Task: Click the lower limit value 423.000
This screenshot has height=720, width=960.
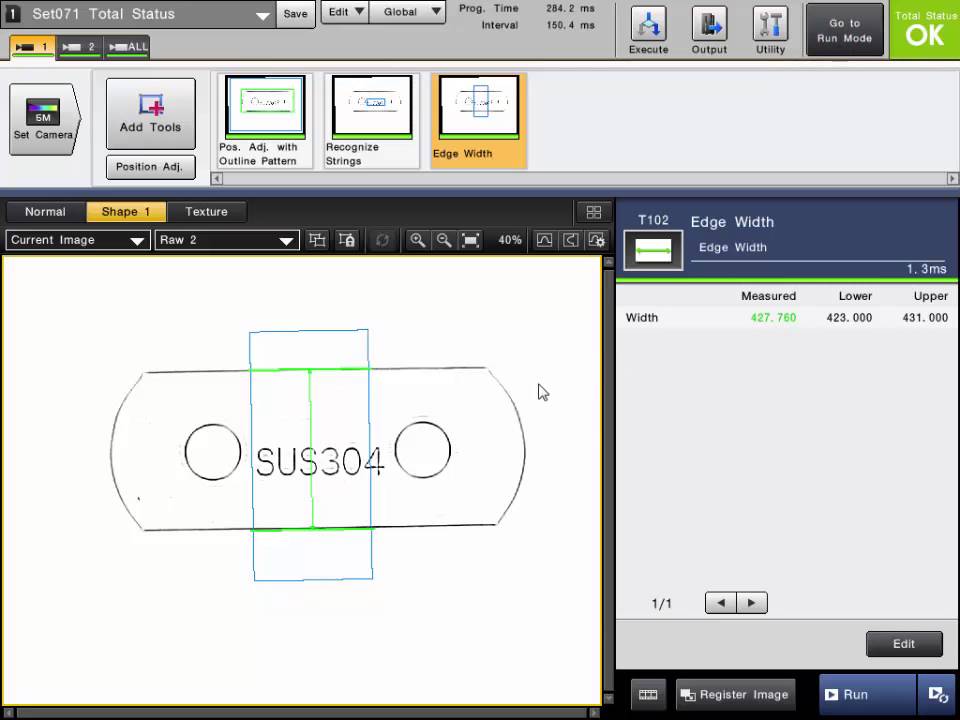Action: point(849,318)
